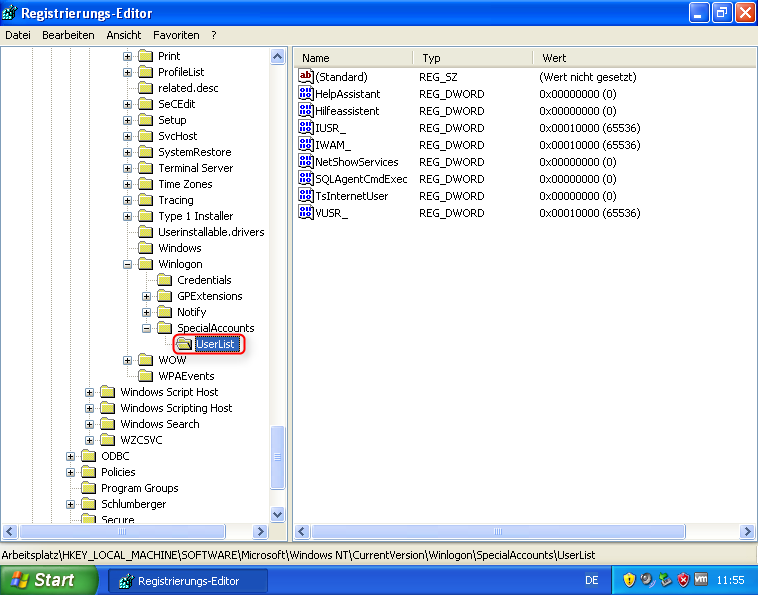Click the REG_SZ type of (Standard)
This screenshot has width=758, height=595.
pos(438,77)
